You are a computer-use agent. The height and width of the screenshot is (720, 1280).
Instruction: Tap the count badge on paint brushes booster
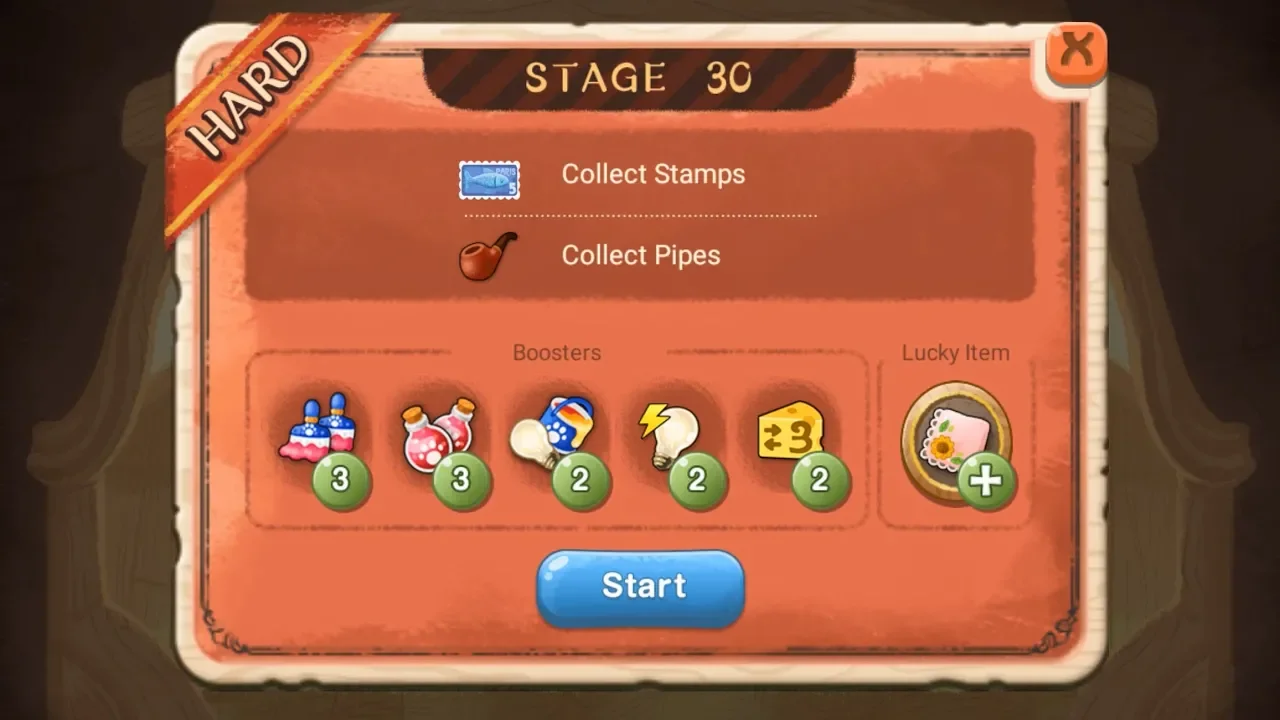click(341, 480)
